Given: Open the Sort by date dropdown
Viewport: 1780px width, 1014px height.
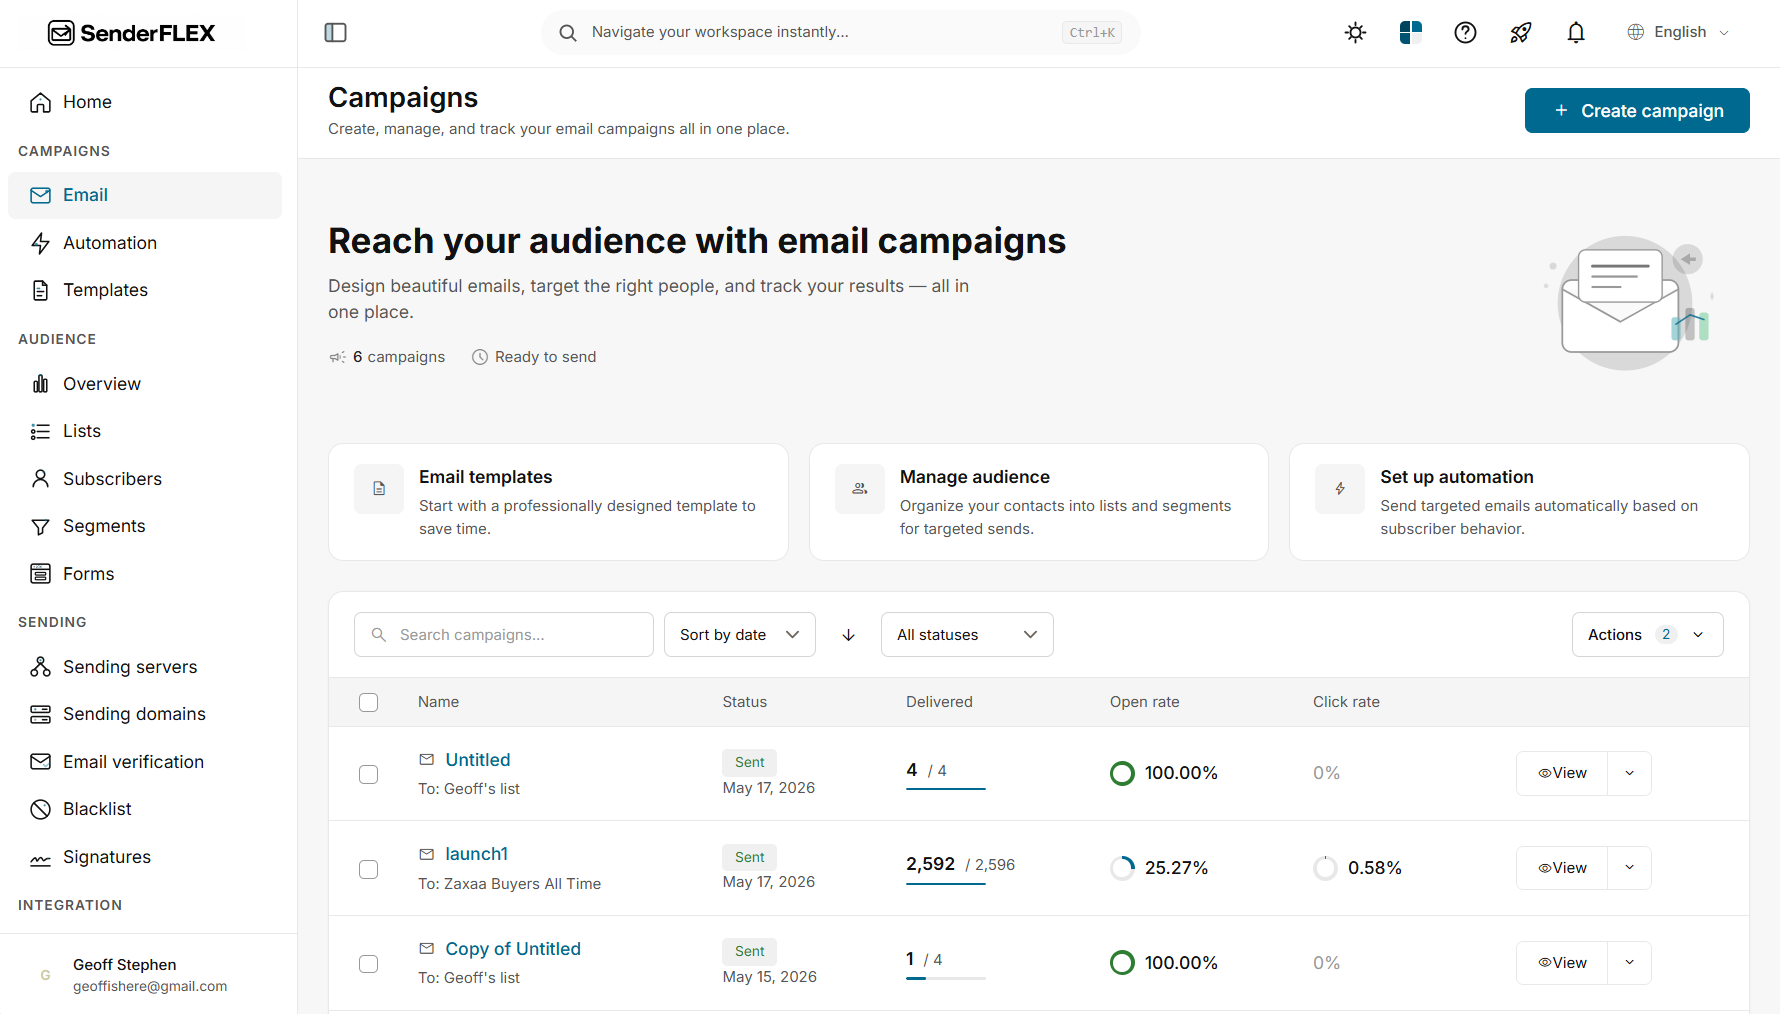Looking at the screenshot, I should 740,635.
